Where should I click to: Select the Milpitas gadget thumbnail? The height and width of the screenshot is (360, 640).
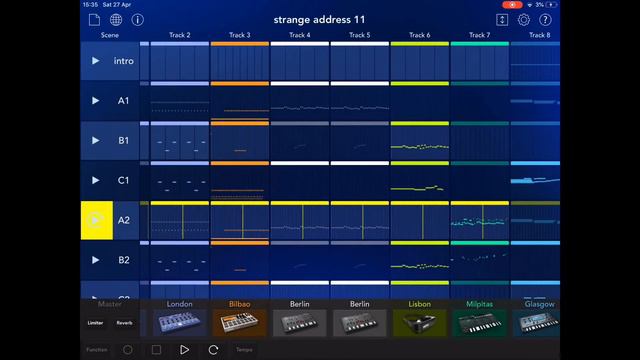(x=480, y=323)
